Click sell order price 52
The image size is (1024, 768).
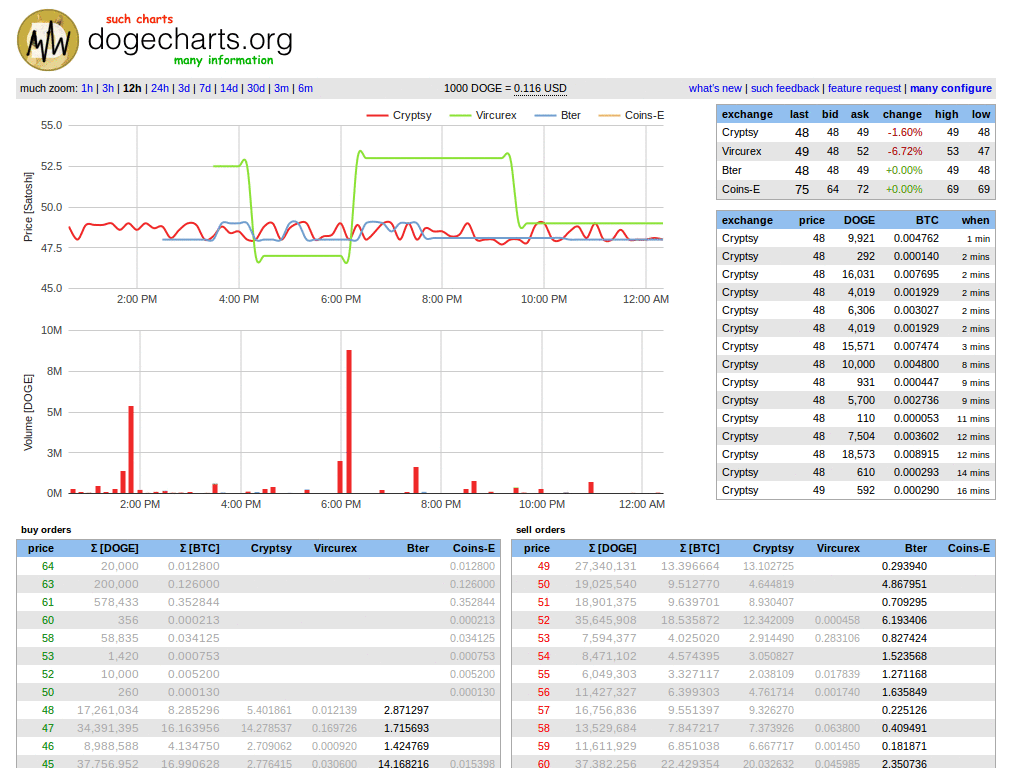(543, 620)
